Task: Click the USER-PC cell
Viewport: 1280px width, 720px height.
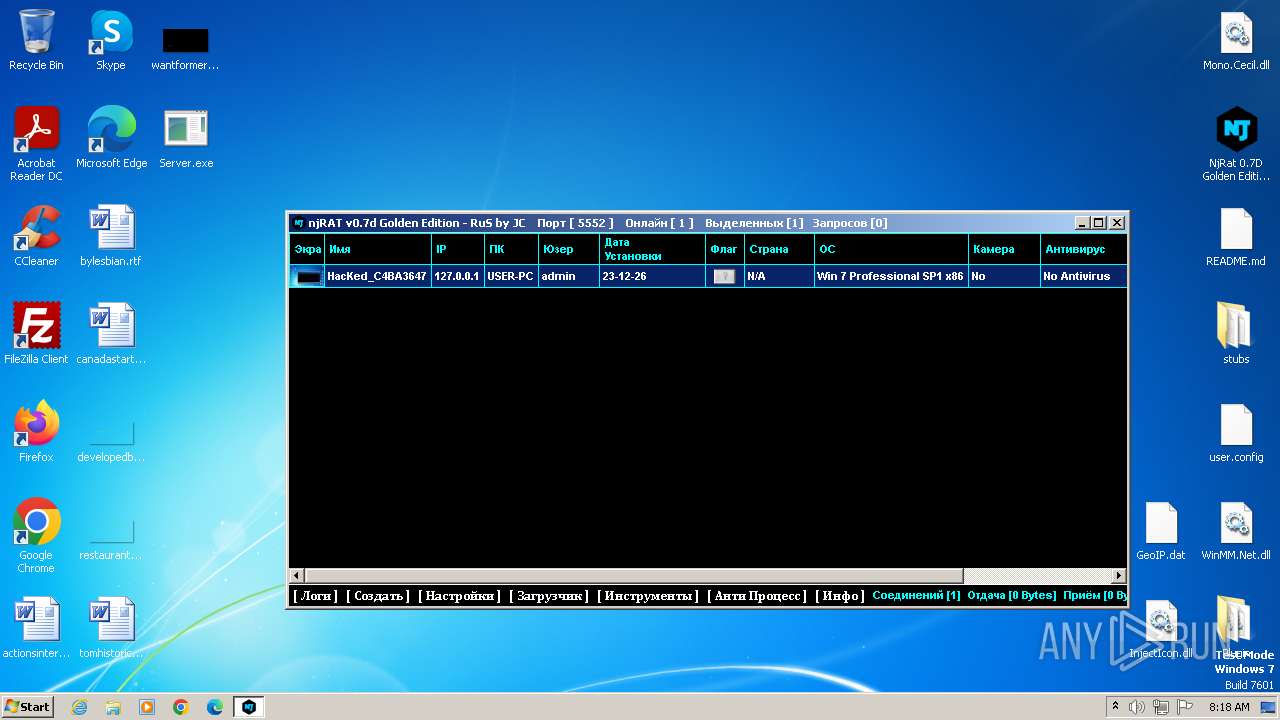Action: [x=511, y=276]
